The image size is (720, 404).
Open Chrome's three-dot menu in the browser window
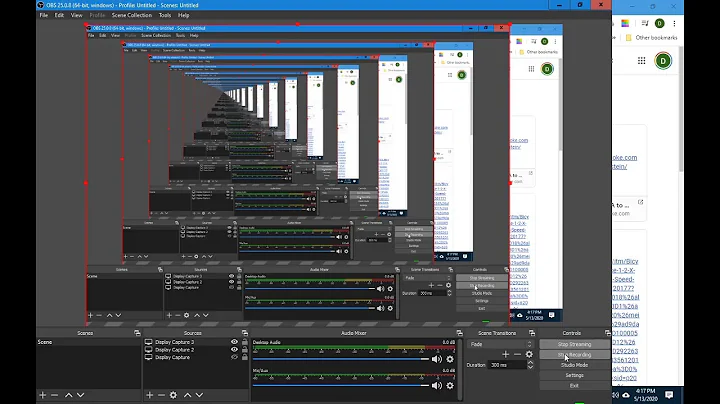[x=674, y=23]
